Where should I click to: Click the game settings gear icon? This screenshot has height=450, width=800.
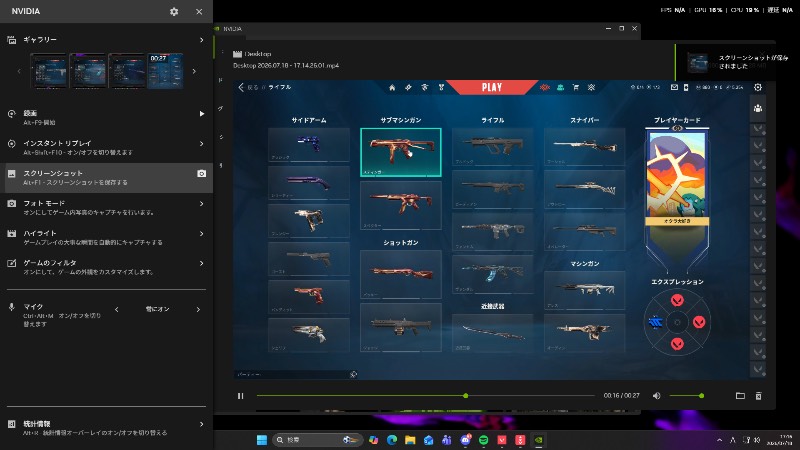click(x=758, y=87)
